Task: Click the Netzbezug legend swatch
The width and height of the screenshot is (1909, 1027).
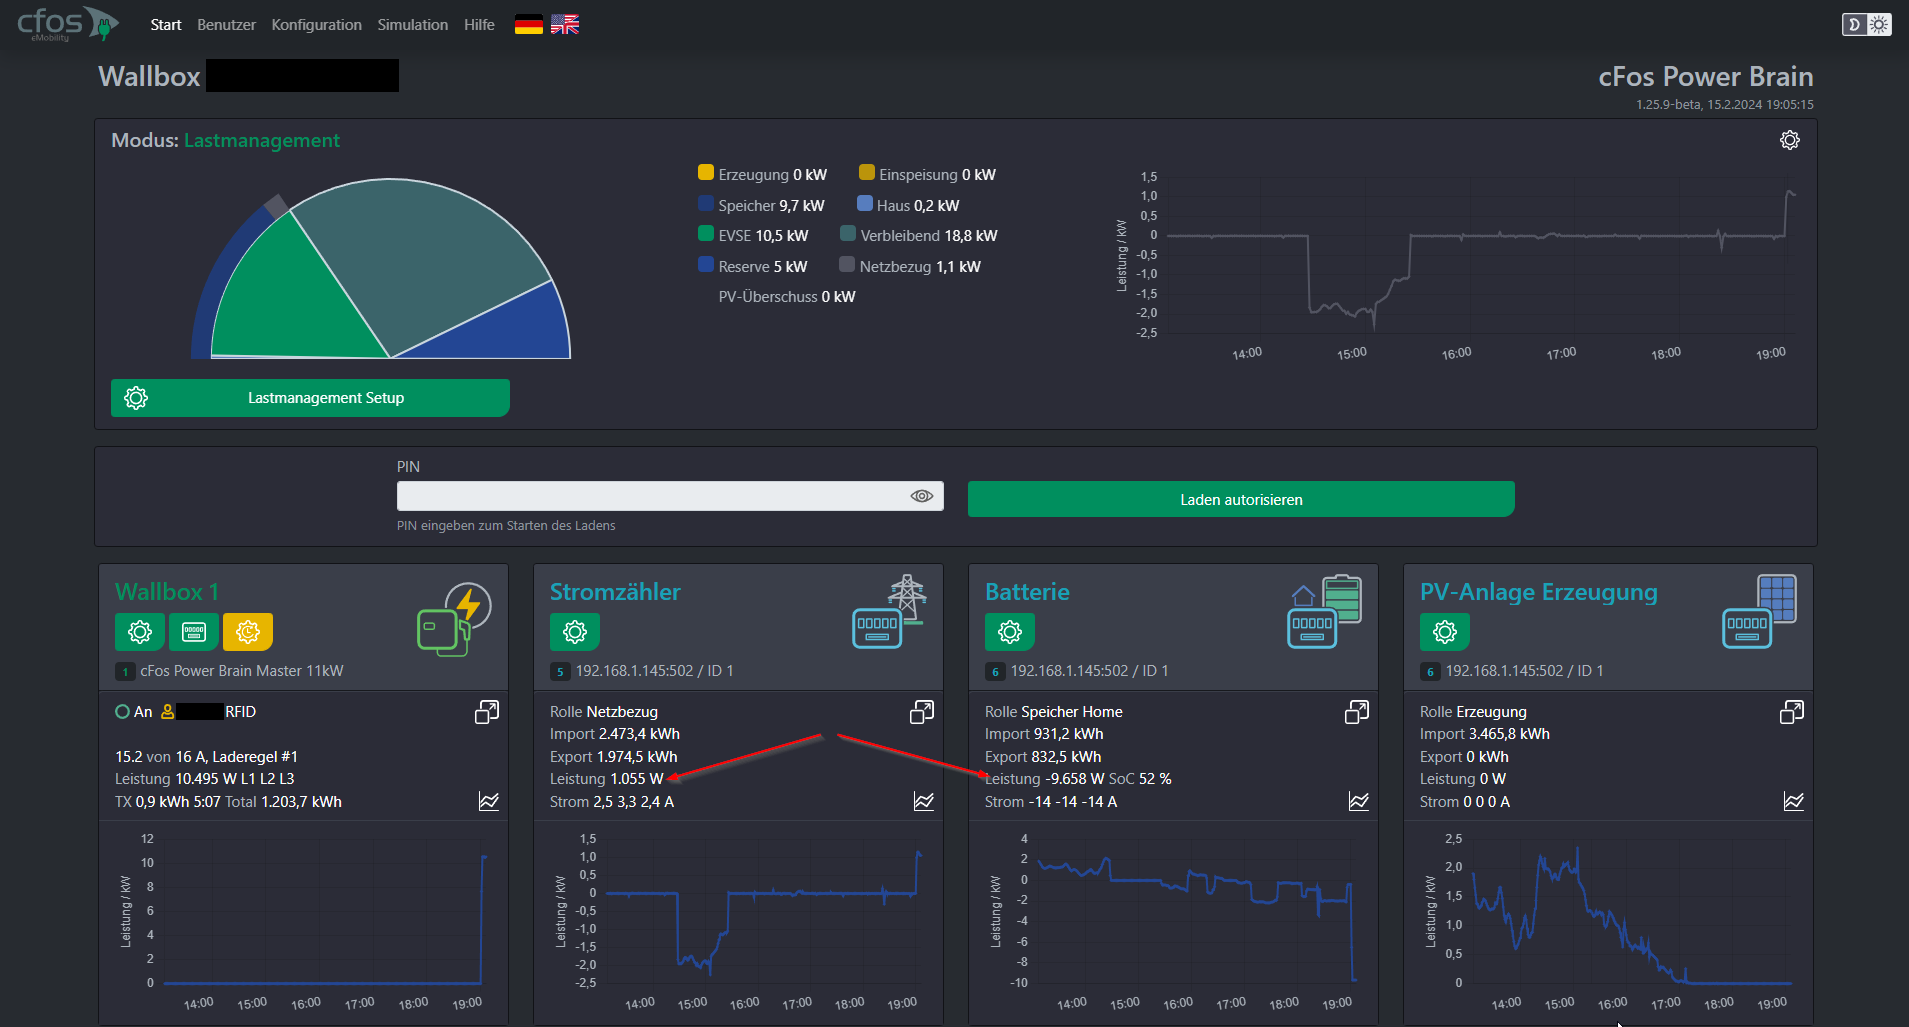Action: pos(847,265)
